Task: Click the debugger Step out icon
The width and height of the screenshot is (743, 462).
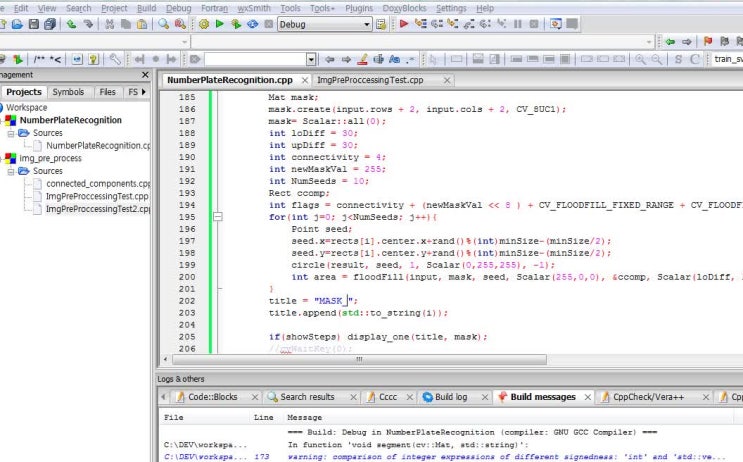Action: pyautogui.click(x=469, y=24)
